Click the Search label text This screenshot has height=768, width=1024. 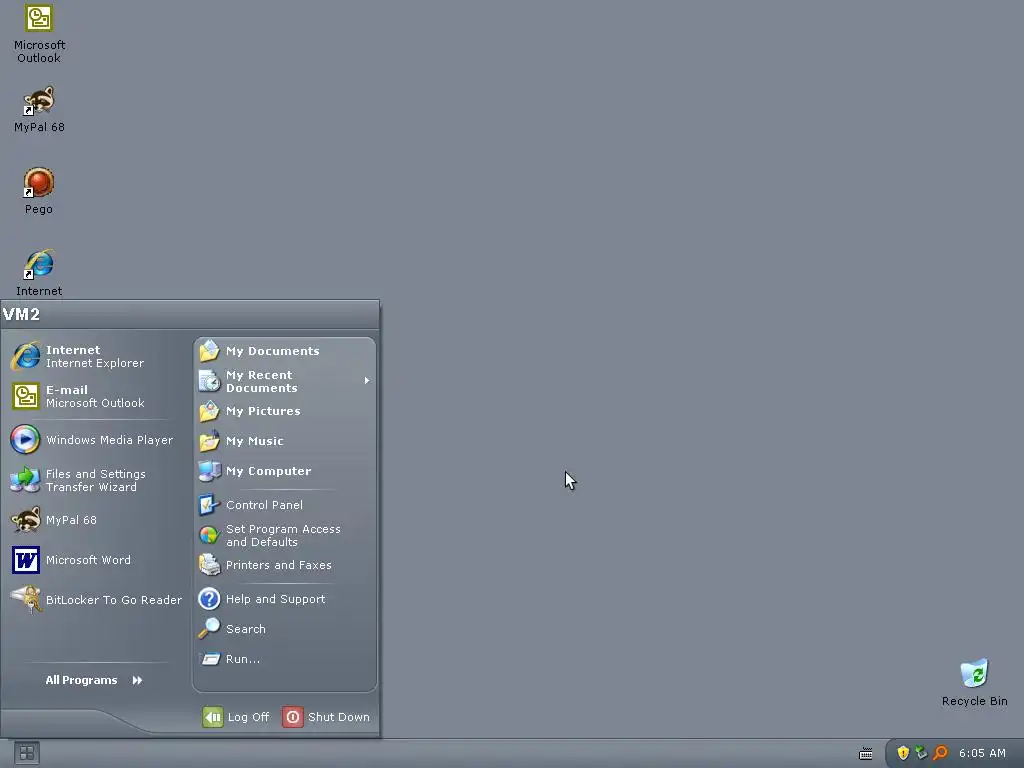tap(246, 630)
